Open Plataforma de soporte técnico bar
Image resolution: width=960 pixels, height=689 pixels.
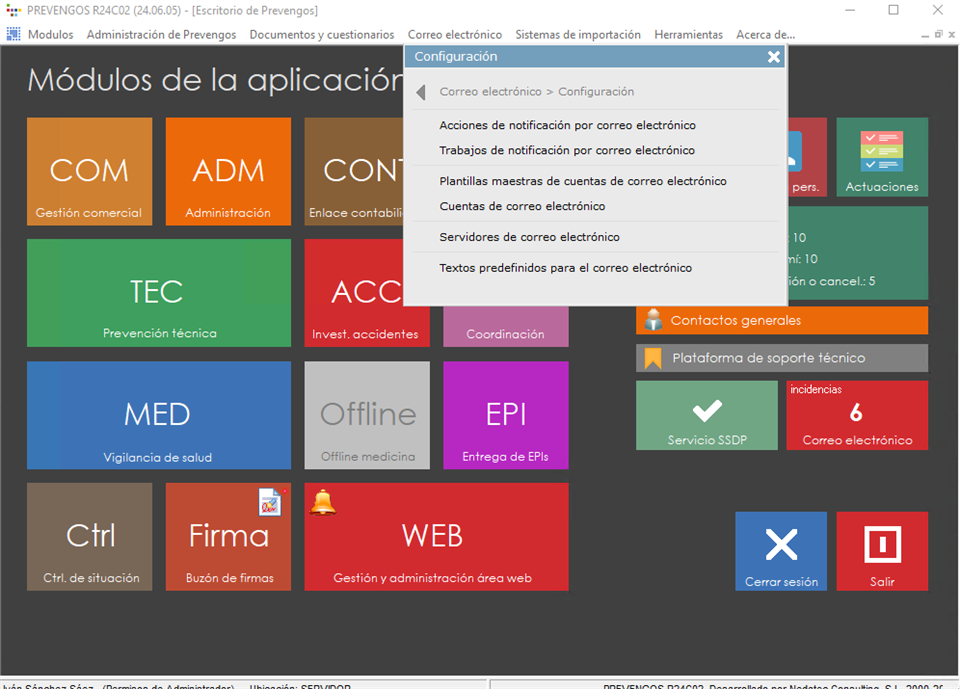point(781,358)
